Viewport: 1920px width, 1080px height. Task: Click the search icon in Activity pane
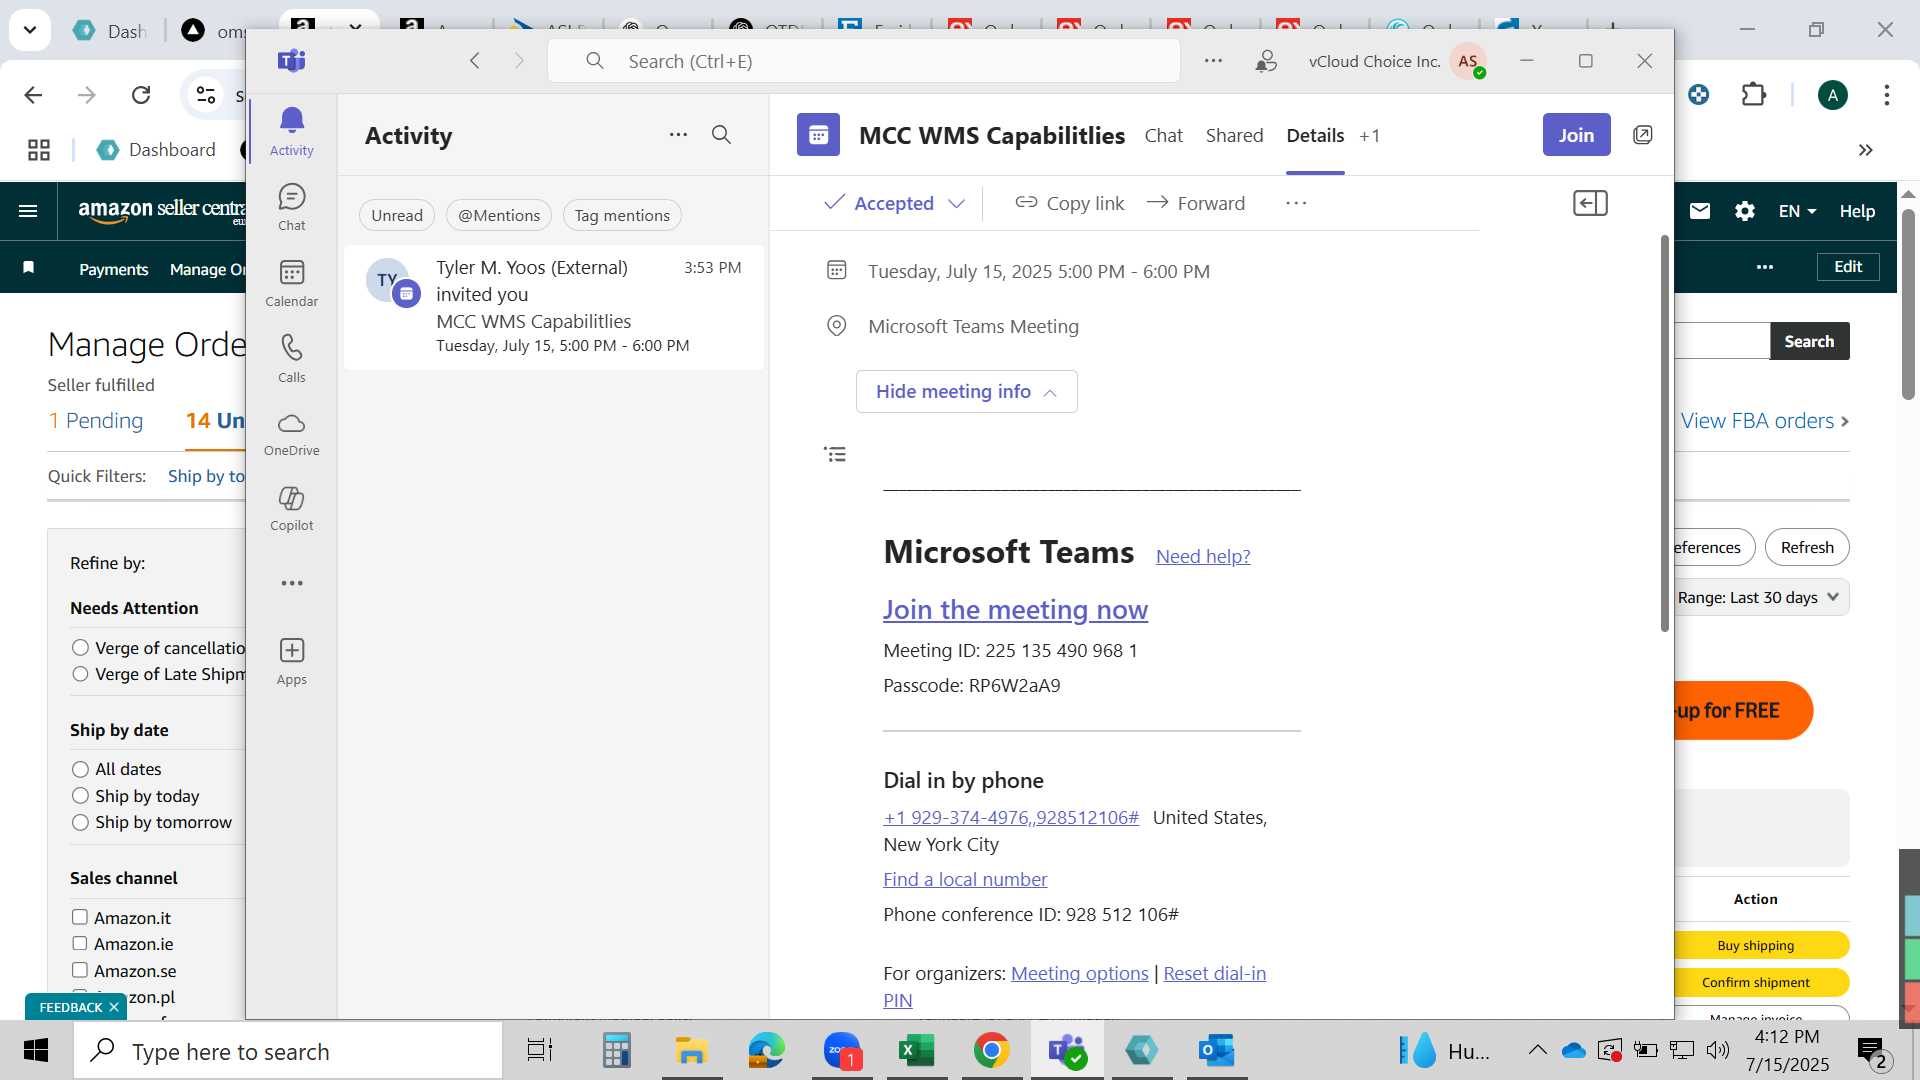click(721, 135)
